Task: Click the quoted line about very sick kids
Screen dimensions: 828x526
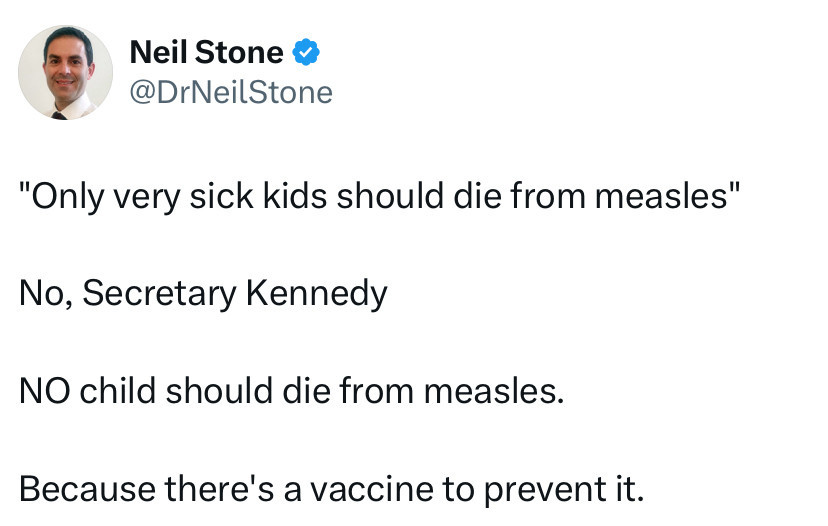Action: coord(380,197)
